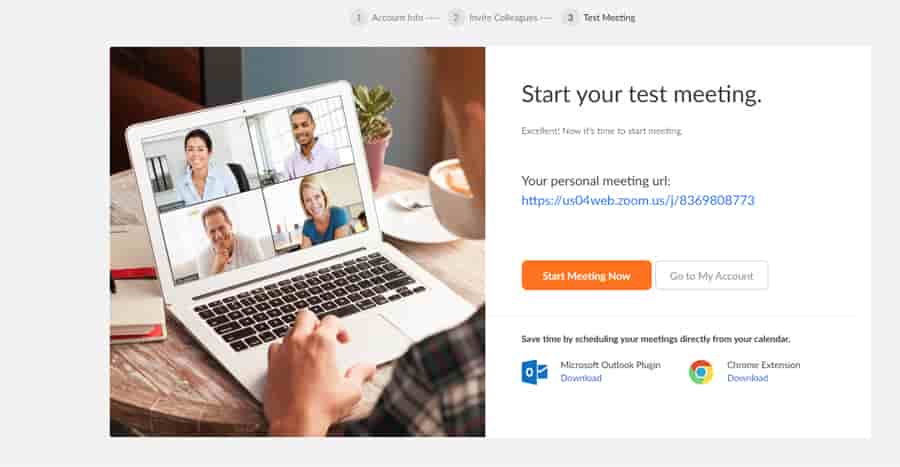Click the Microsoft Outlook Plugin label
The image size is (900, 467).
(610, 365)
